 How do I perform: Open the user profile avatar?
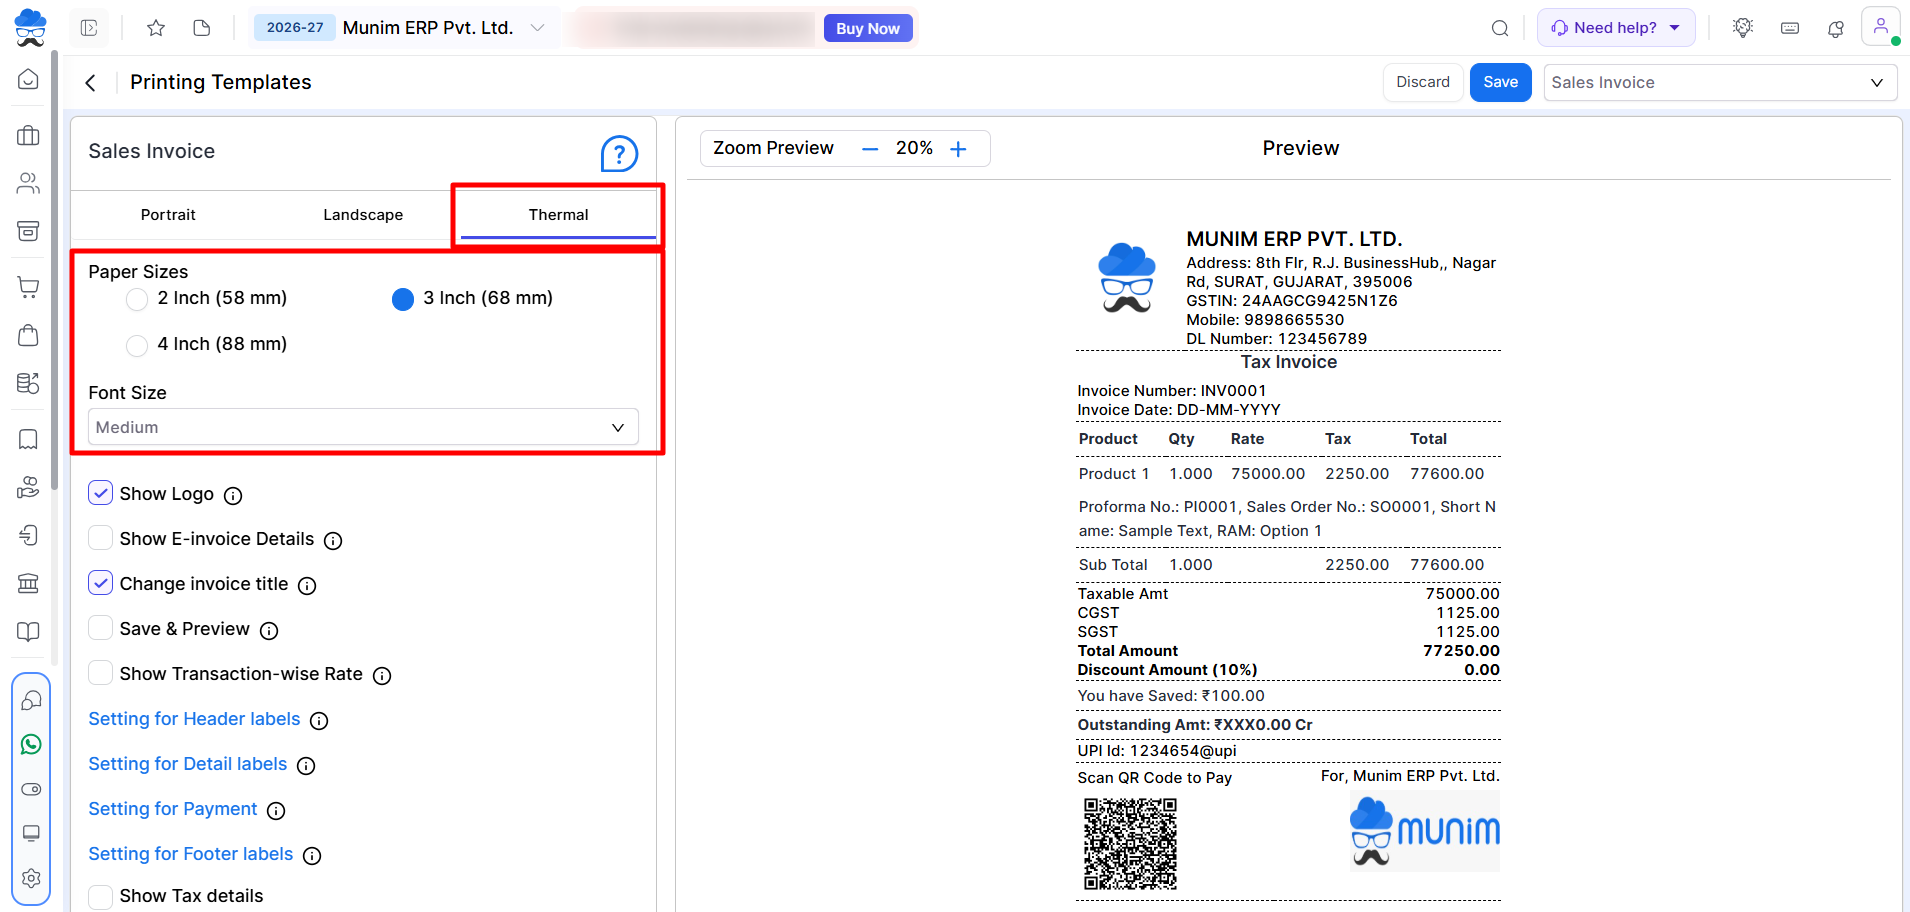pos(1881,27)
